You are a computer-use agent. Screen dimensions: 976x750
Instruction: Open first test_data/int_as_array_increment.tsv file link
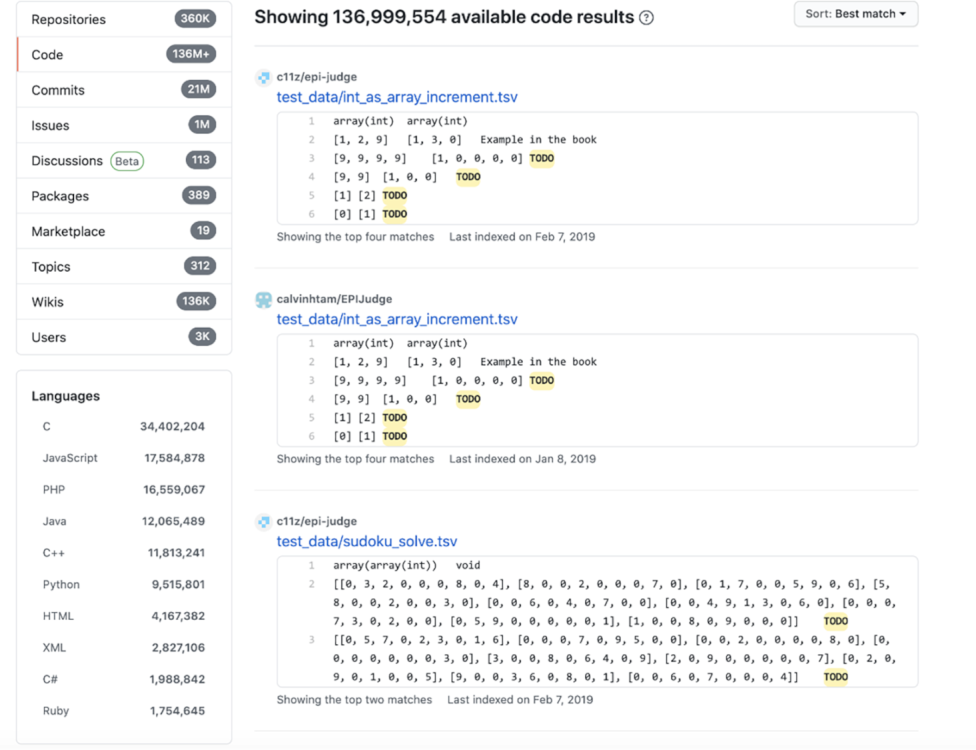tap(397, 97)
